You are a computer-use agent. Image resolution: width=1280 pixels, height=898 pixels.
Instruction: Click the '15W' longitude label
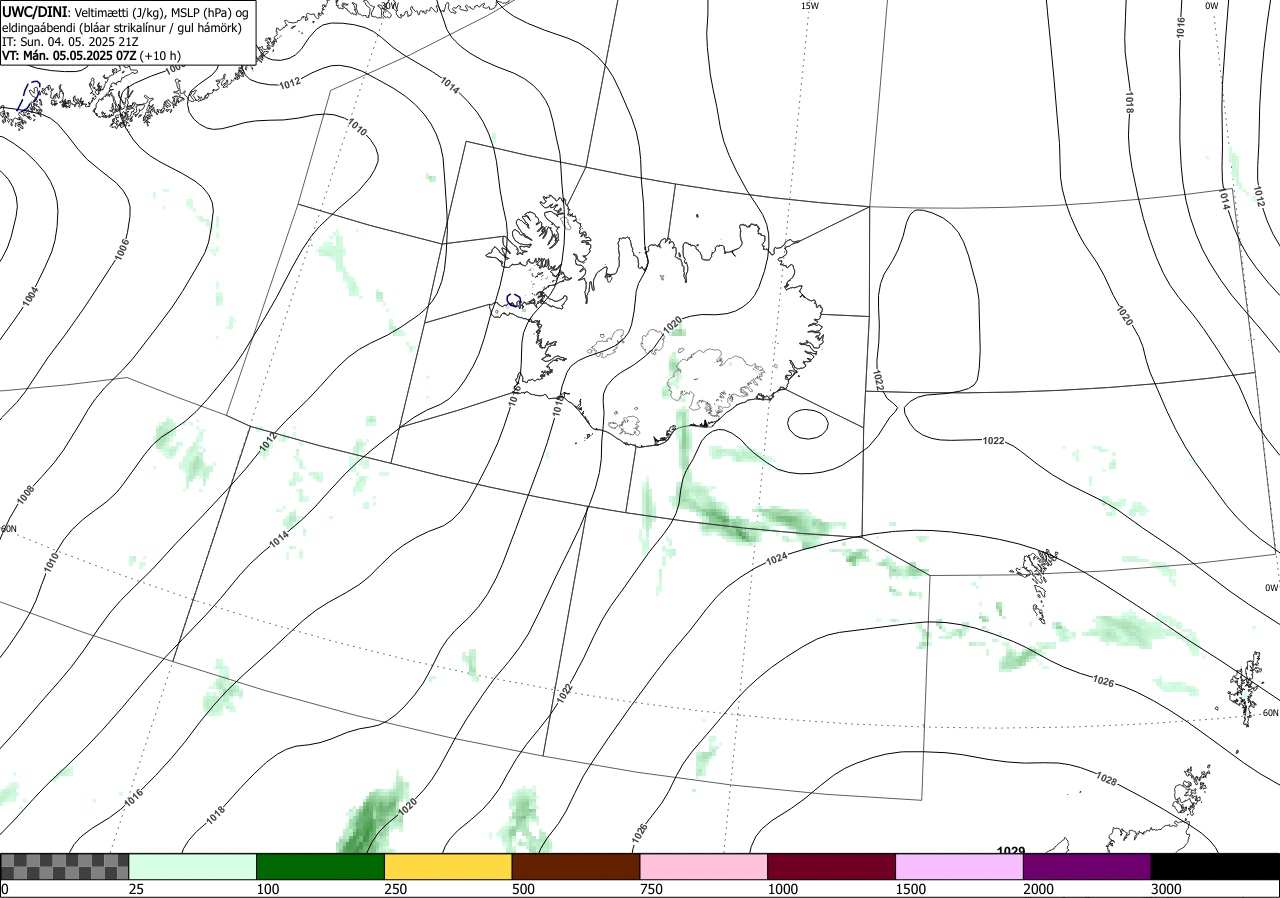tap(810, 6)
